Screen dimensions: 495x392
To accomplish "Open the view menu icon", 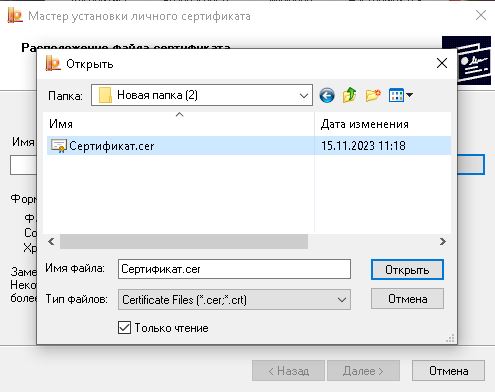I will click(401, 95).
